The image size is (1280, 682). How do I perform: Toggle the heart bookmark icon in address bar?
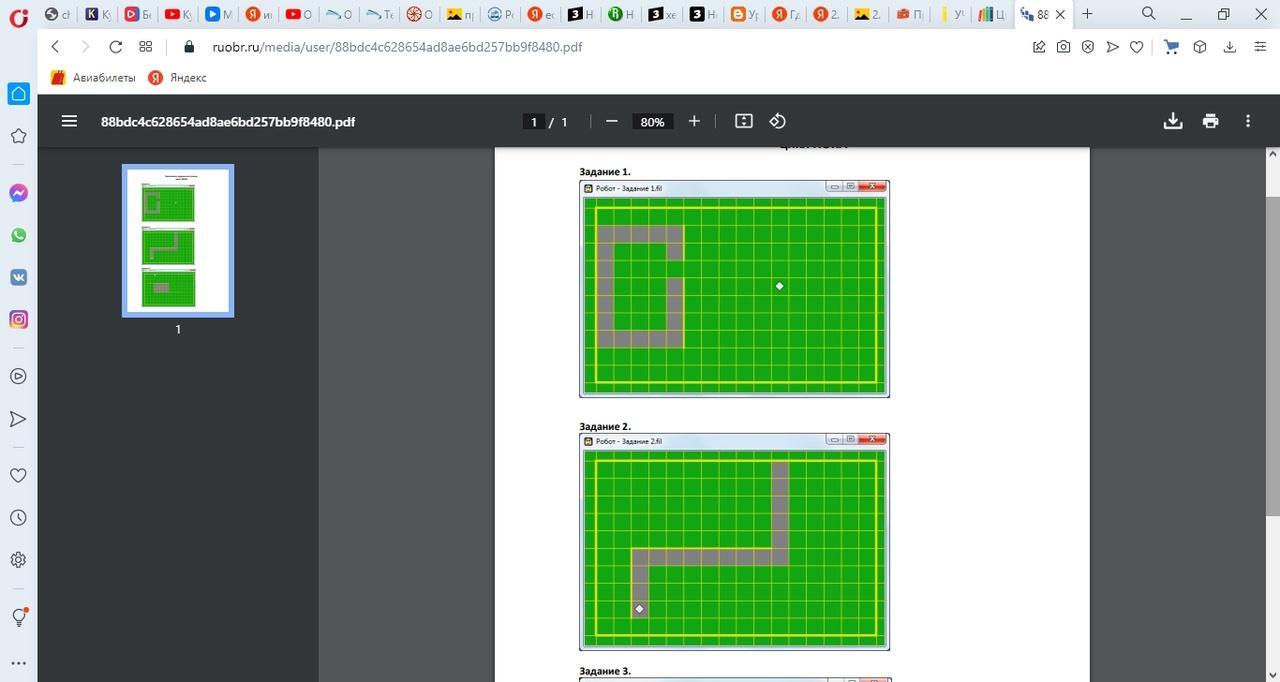click(x=1136, y=47)
